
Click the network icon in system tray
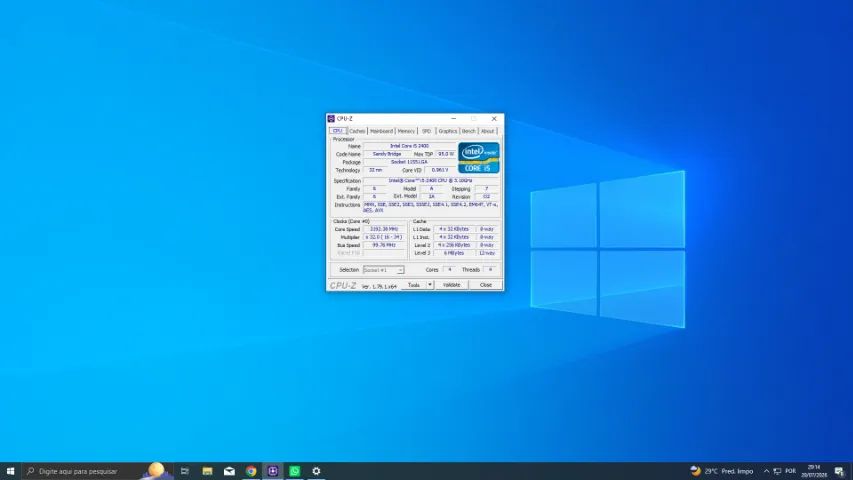pyautogui.click(x=777, y=471)
